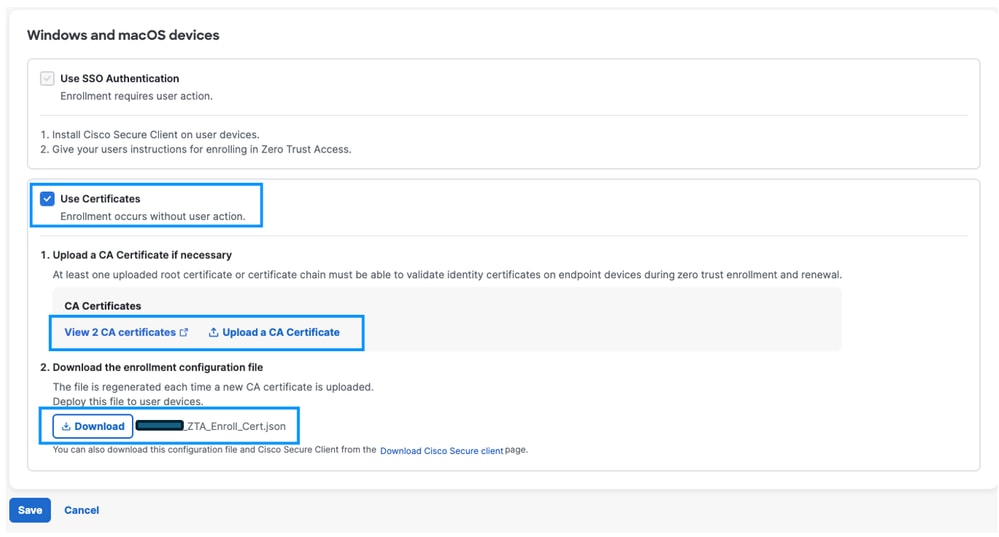Click the 'The file is regenerated each time' sentence
Image resolution: width=999 pixels, height=537 pixels.
click(213, 387)
